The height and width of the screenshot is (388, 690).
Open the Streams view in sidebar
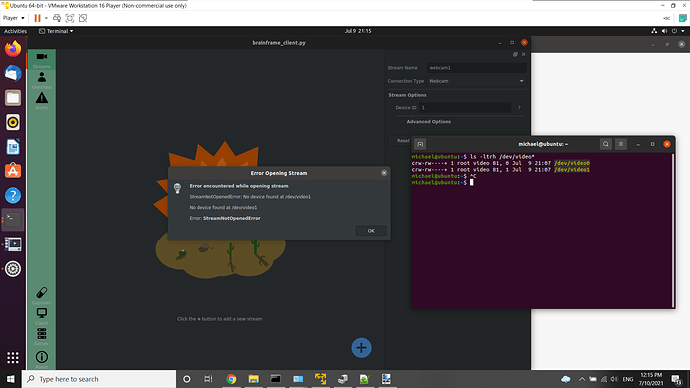pos(41,60)
